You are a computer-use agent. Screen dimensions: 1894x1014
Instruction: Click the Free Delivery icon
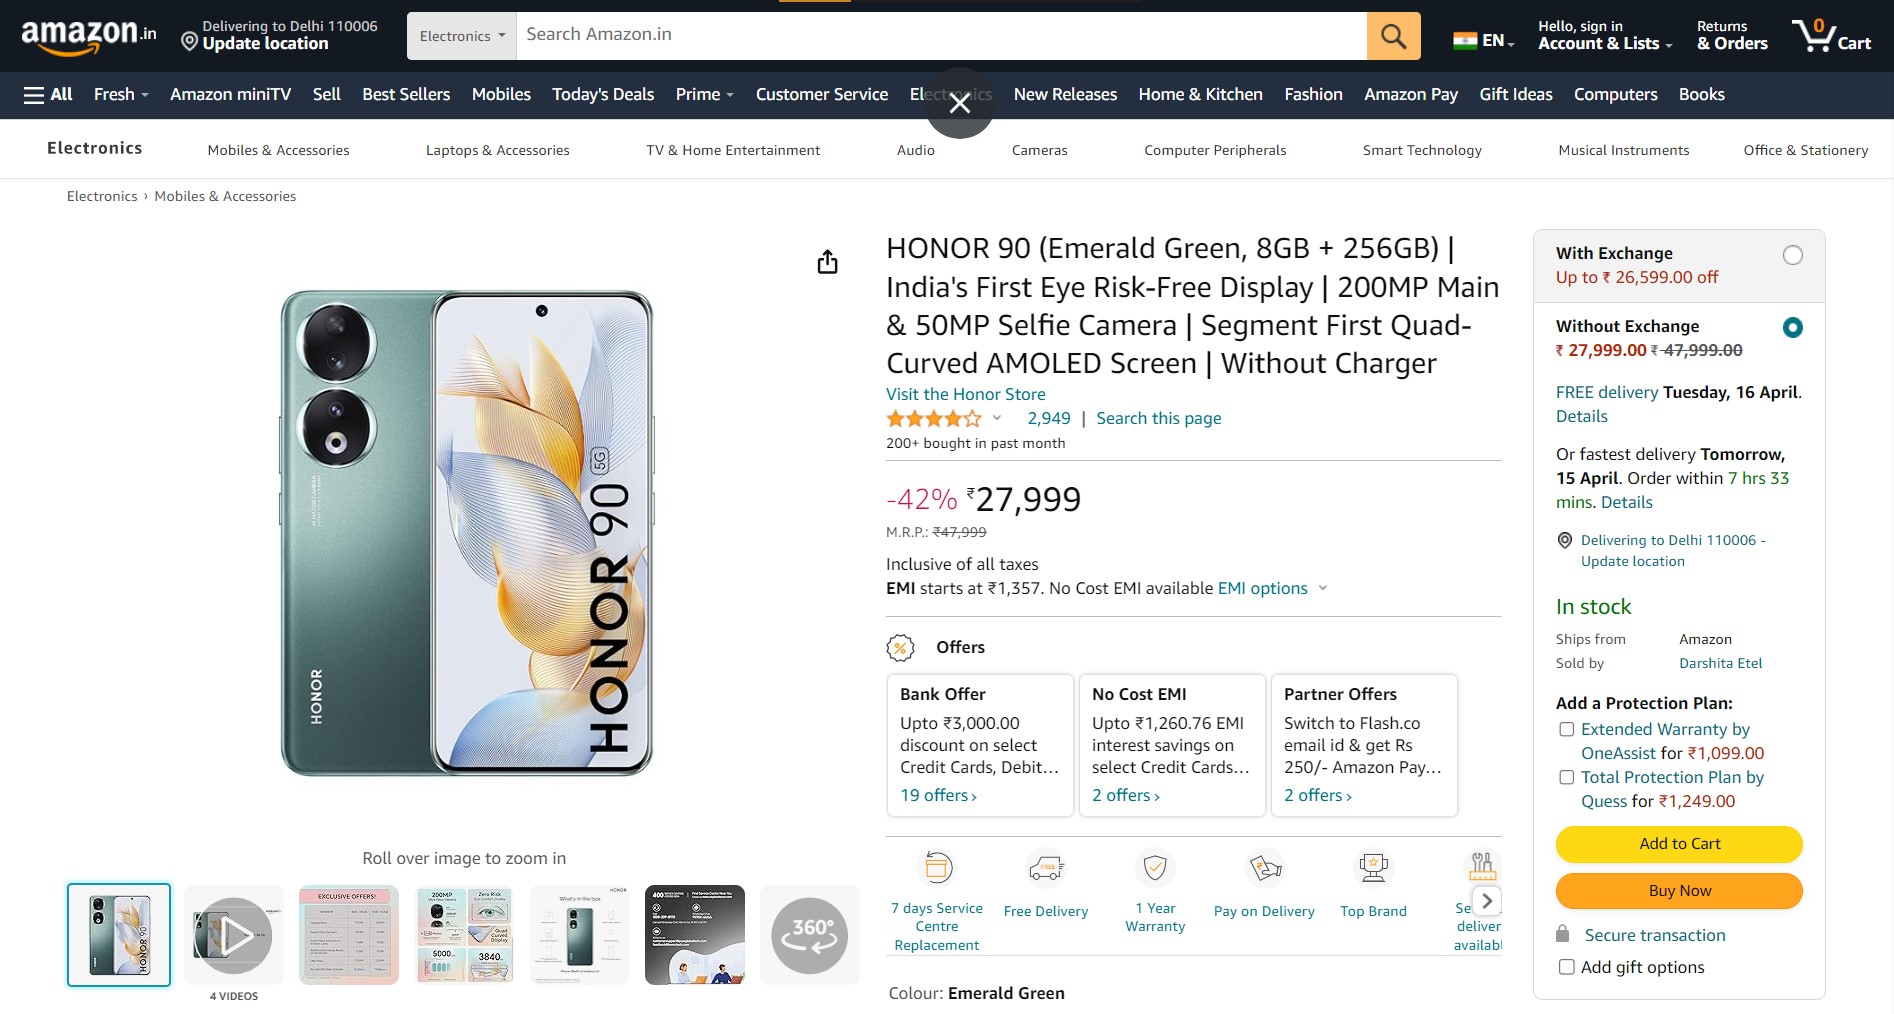1046,869
